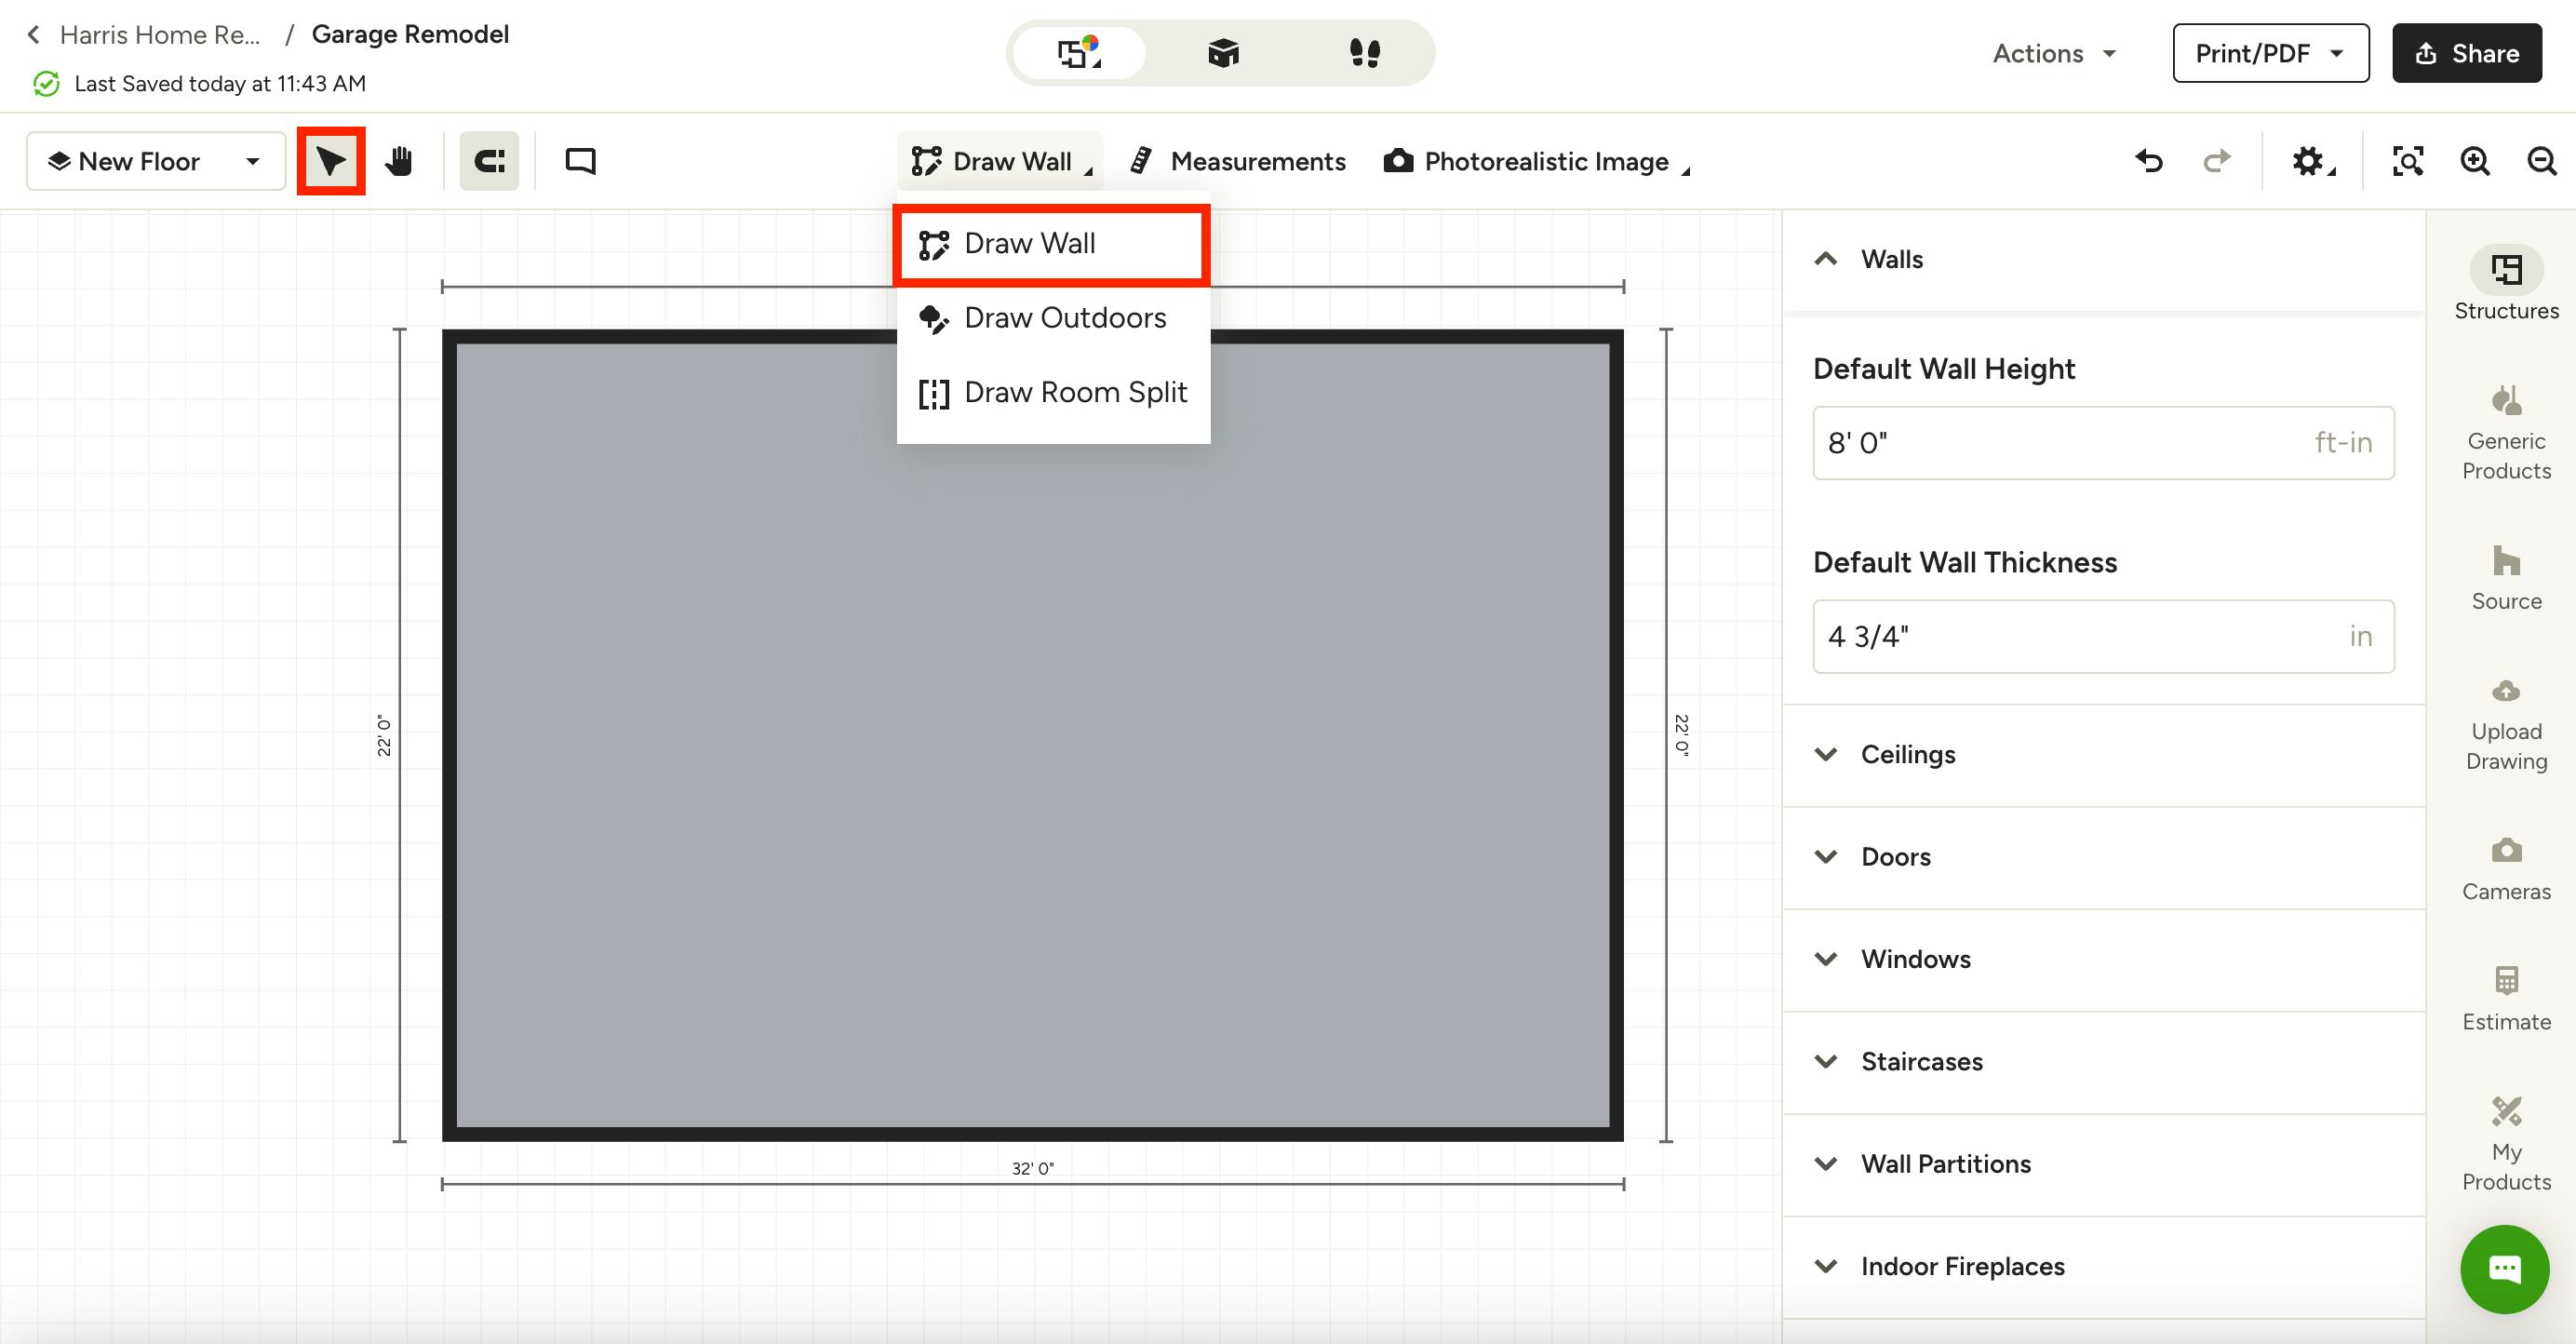
Task: Open the Estimate sidebar panel
Action: 2506,999
